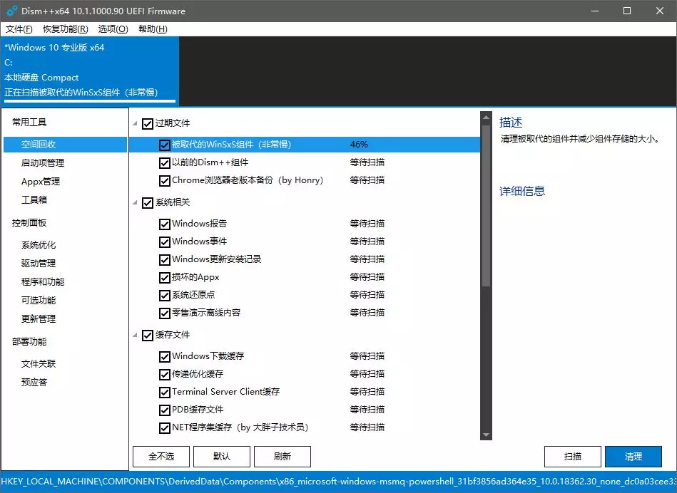
Task: Uncheck PDB缓存文件 checkbox
Action: pyautogui.click(x=164, y=410)
